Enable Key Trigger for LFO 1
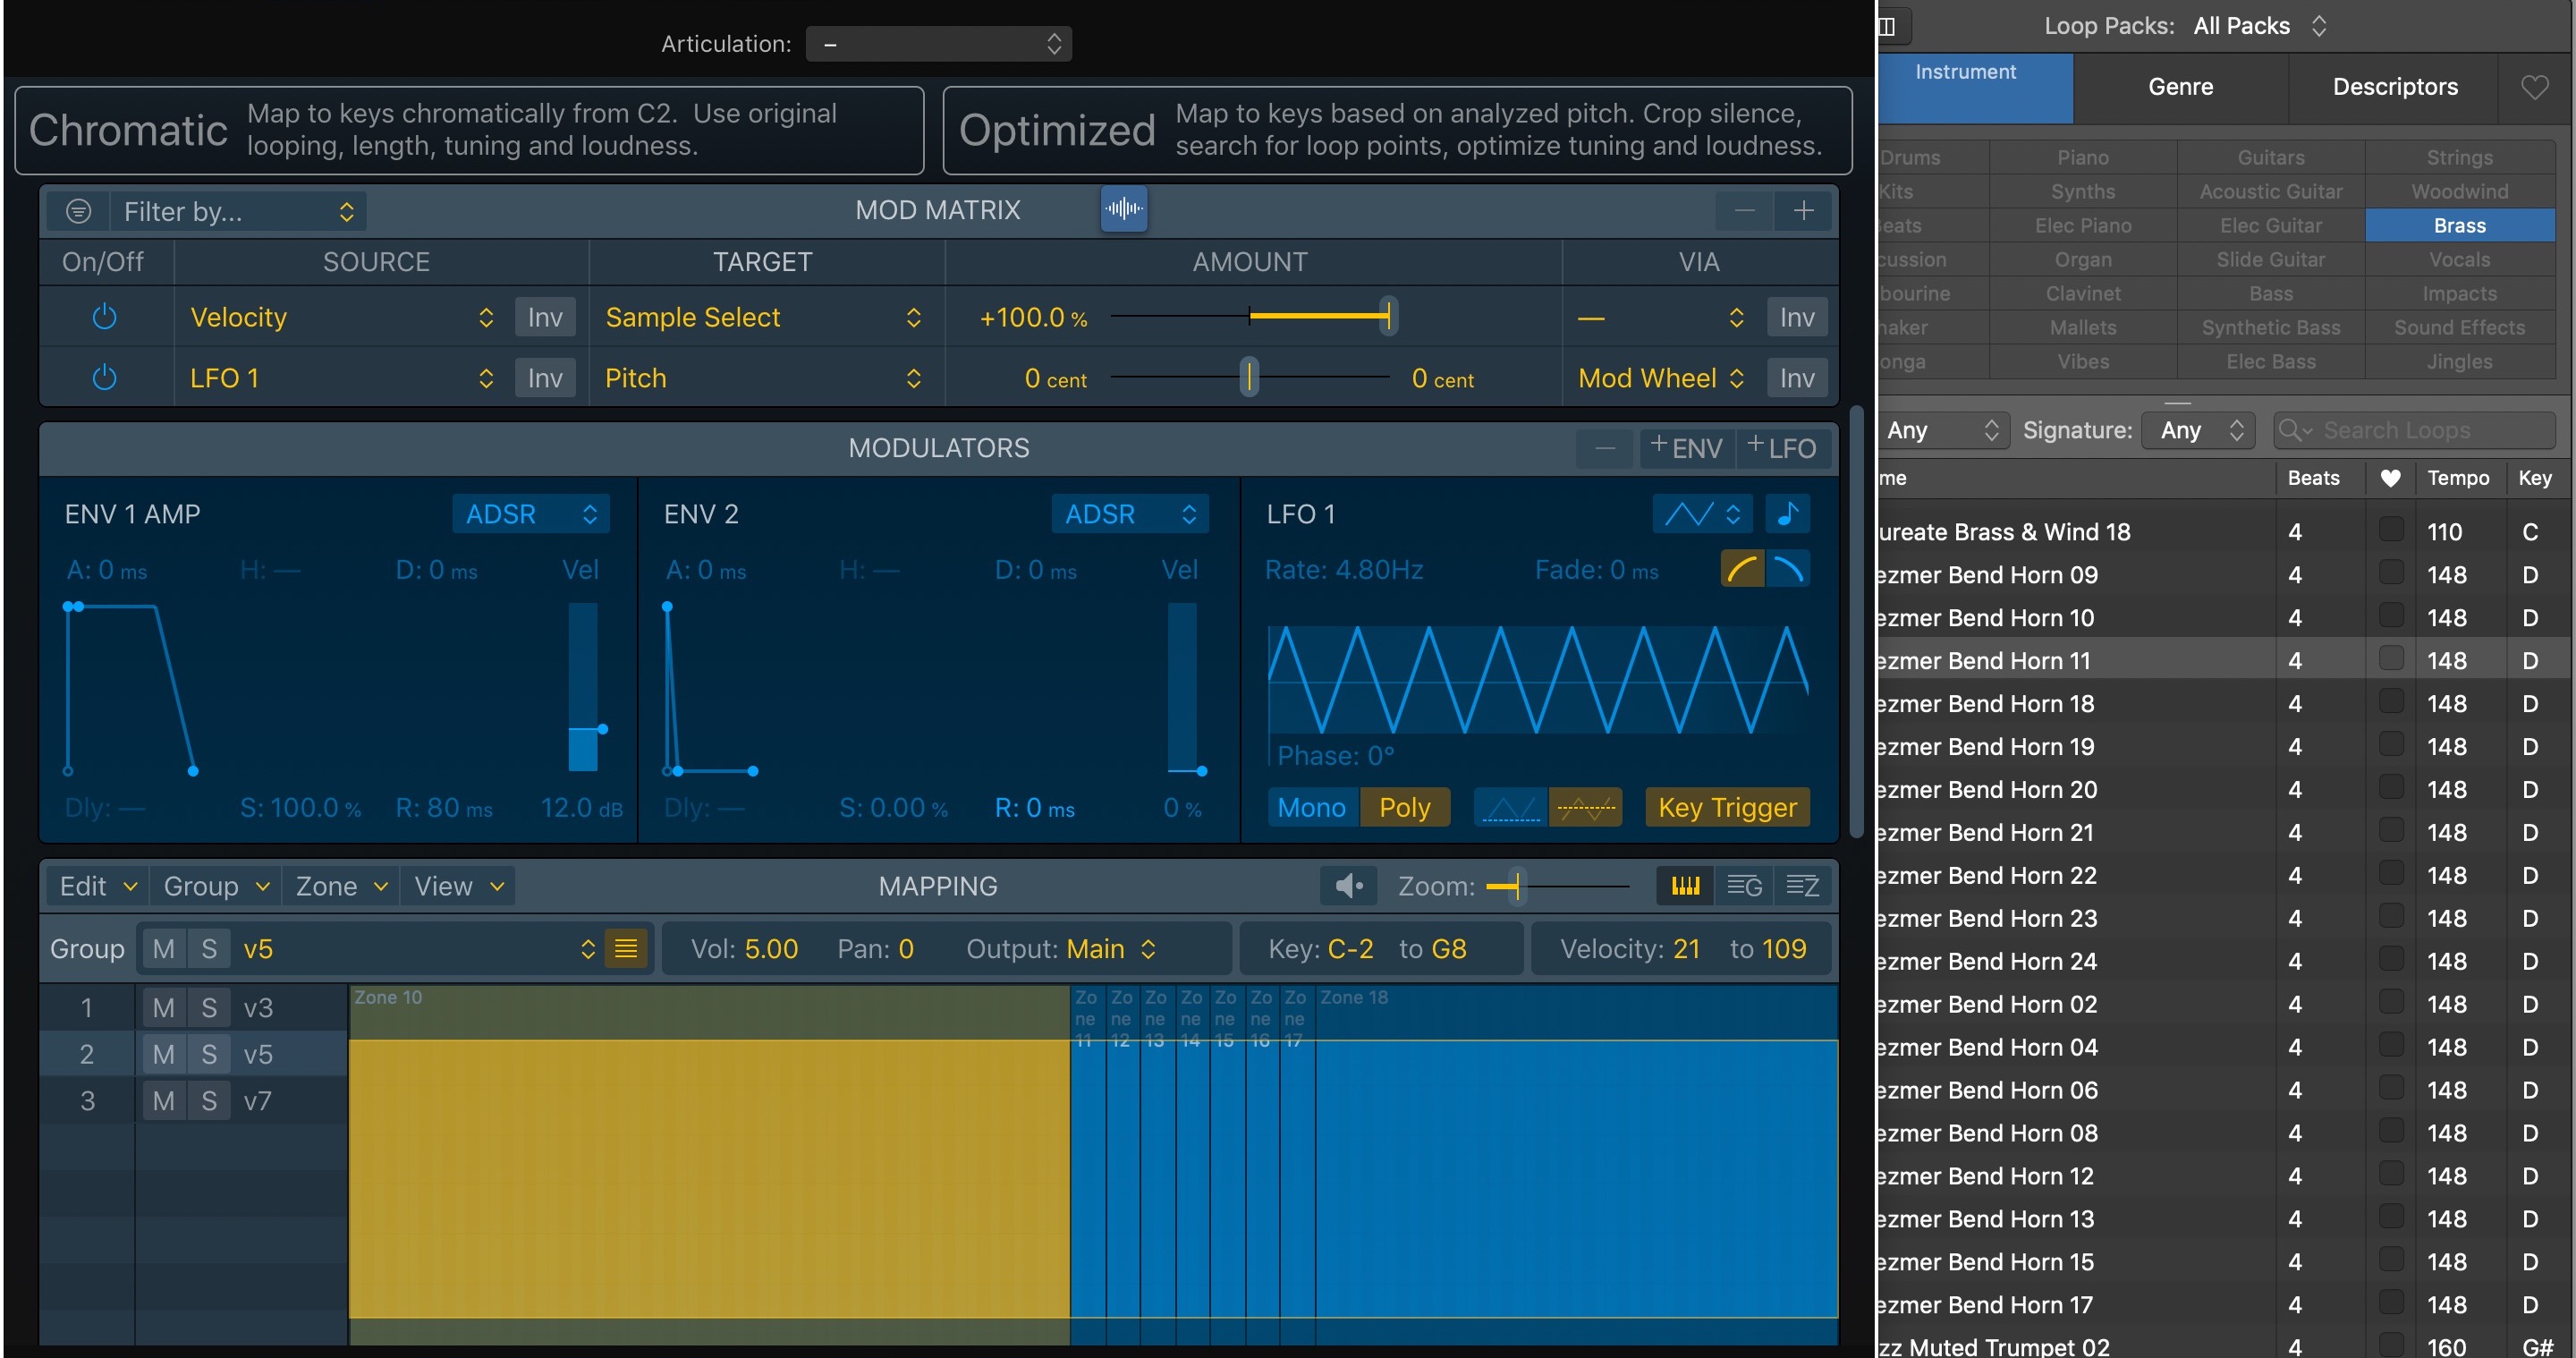The width and height of the screenshot is (2576, 1358). 1727,807
